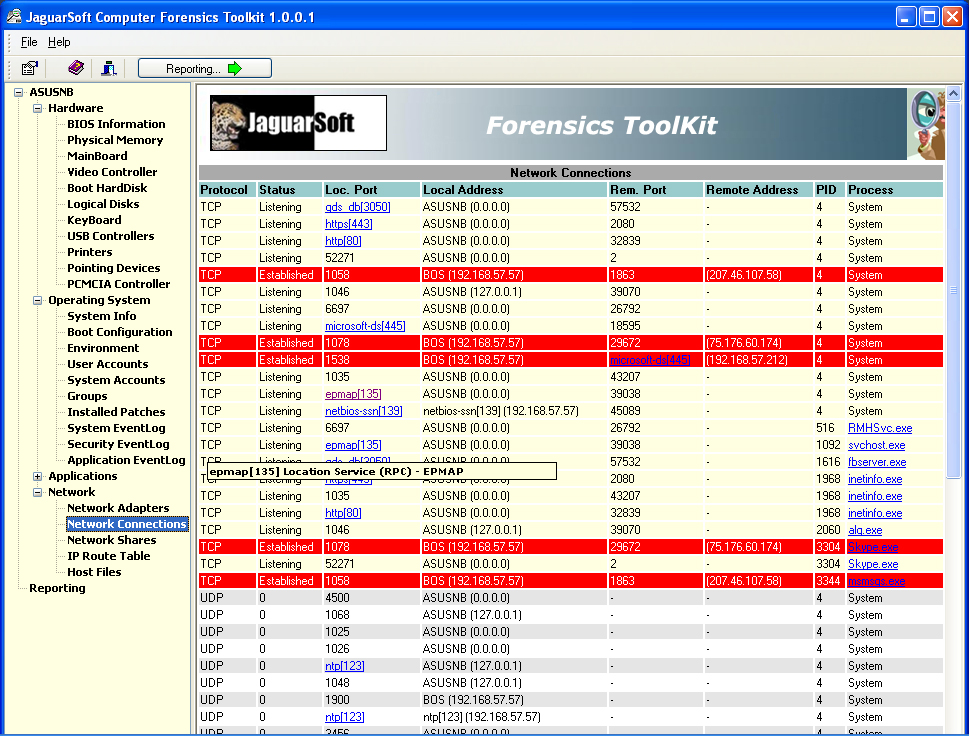The image size is (969, 736).
Task: Select Boot HardDisk in the tree
Action: point(107,188)
